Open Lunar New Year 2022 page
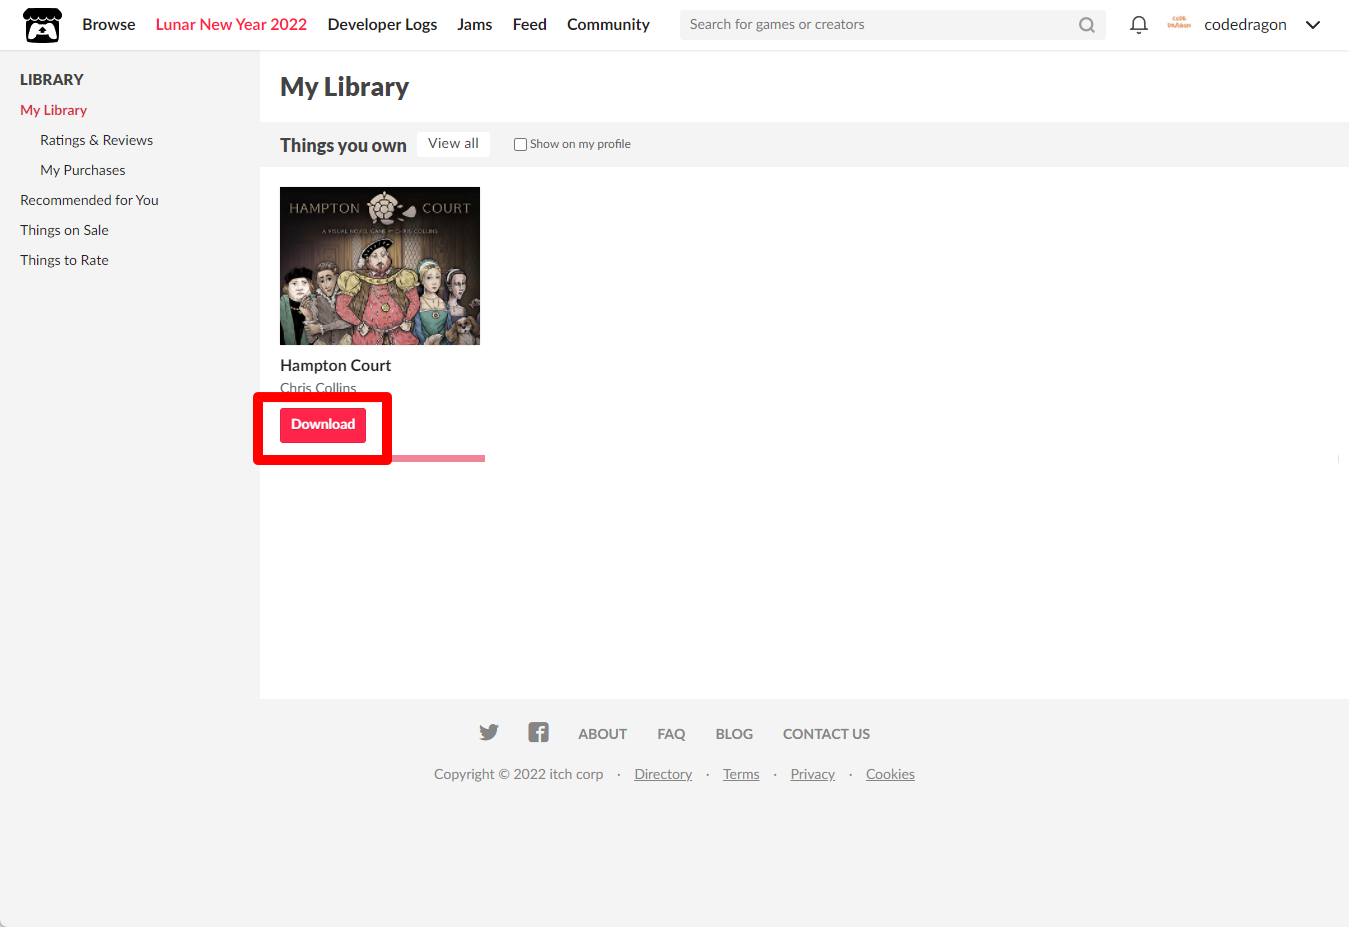The height and width of the screenshot is (927, 1349). (x=231, y=24)
